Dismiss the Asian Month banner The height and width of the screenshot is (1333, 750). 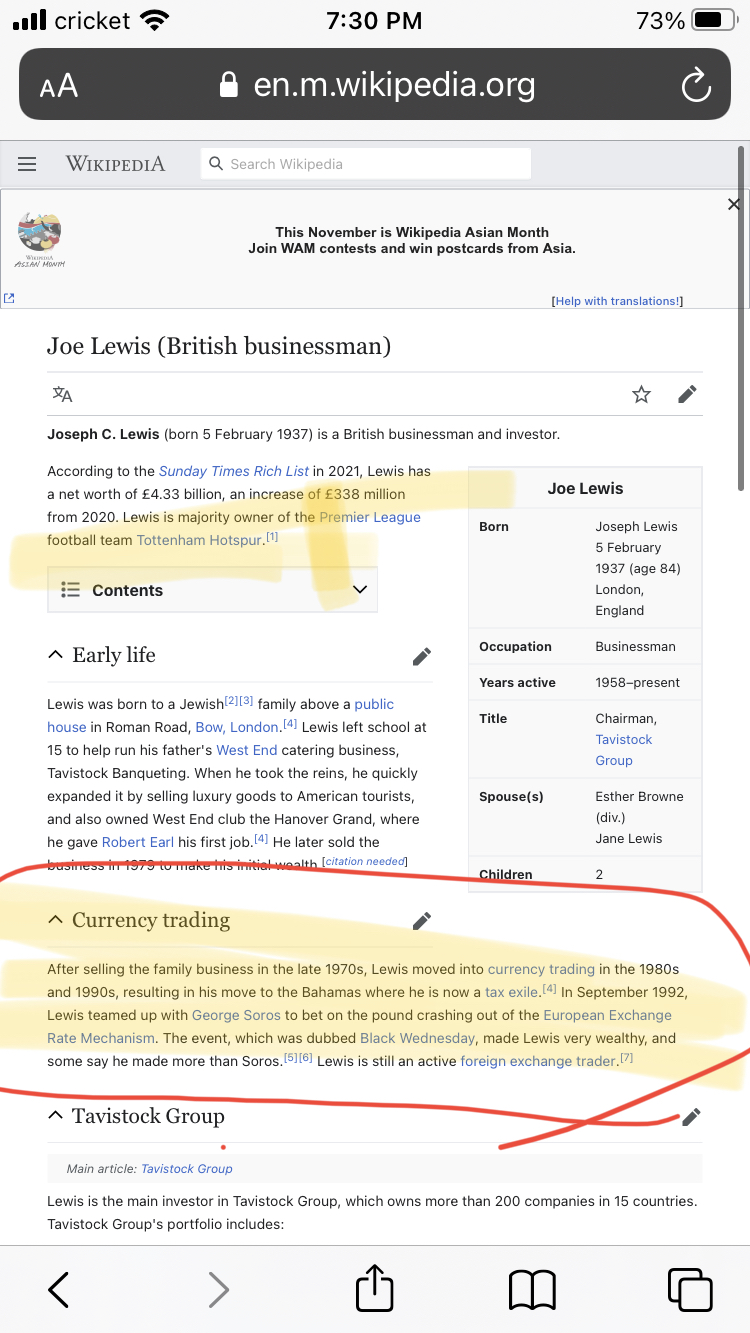click(x=734, y=204)
